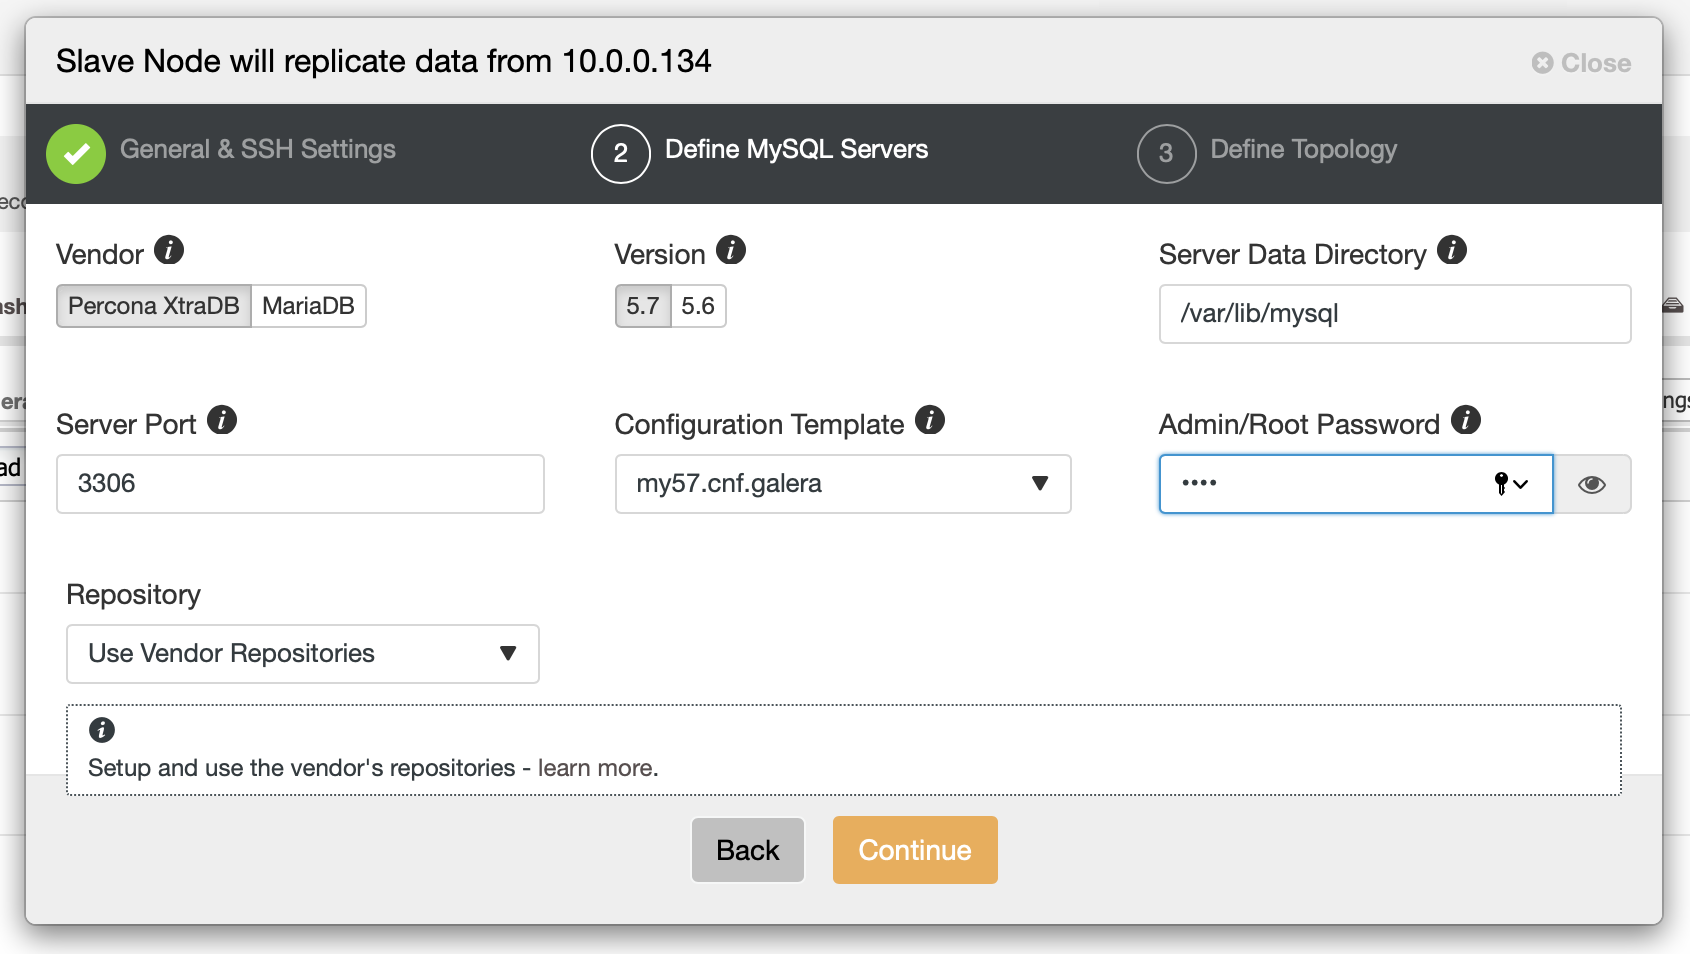Show password with the eye toggle
This screenshot has height=954, width=1690.
tap(1592, 484)
